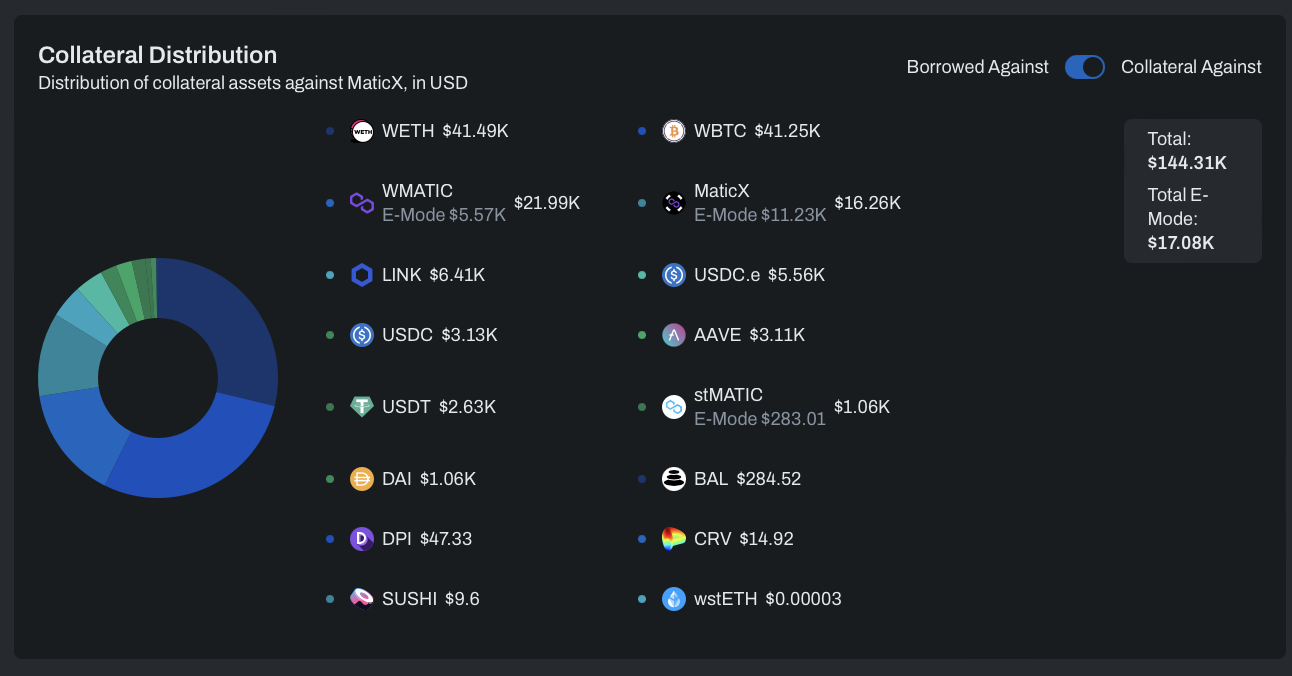The image size is (1292, 676).
Task: Click the USDT tether icon
Action: (x=362, y=407)
